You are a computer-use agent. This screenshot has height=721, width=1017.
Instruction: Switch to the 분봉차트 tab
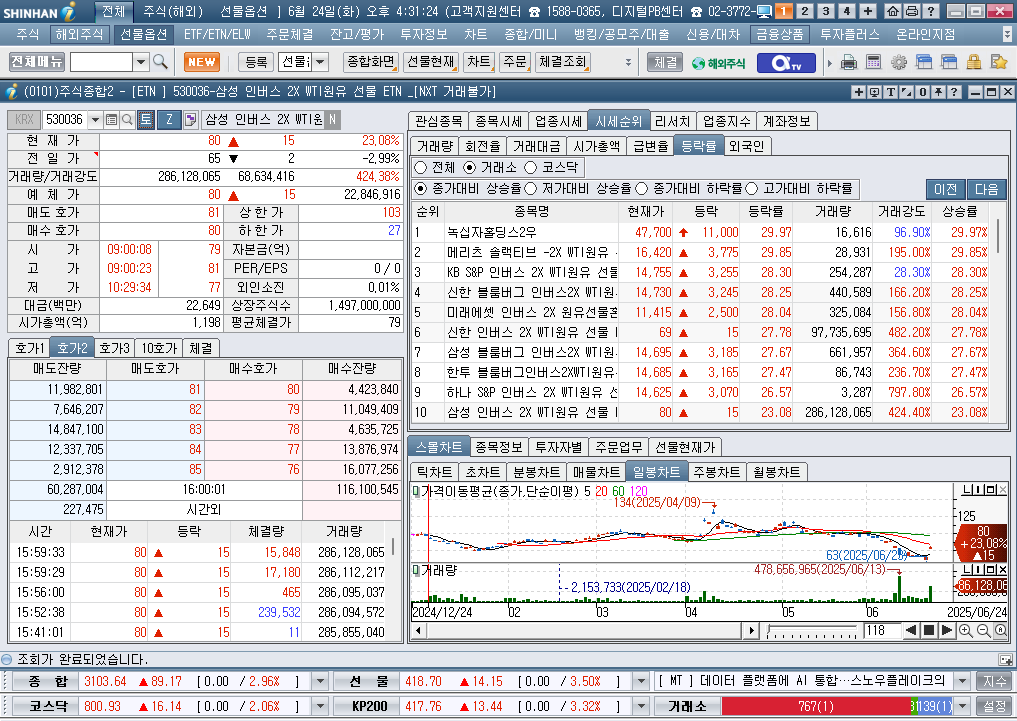(536, 472)
